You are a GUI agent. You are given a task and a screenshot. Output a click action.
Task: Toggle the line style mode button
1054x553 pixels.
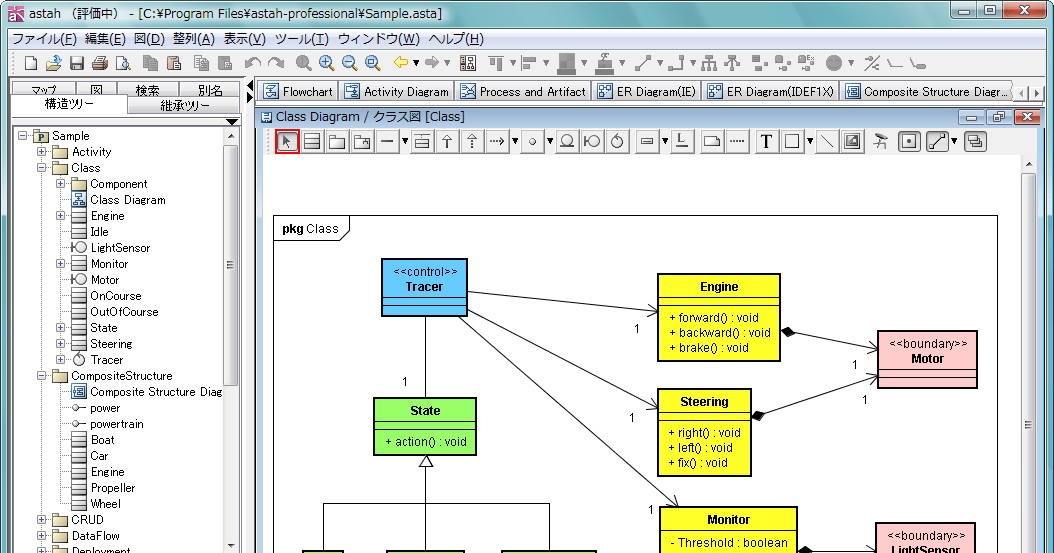click(x=936, y=142)
